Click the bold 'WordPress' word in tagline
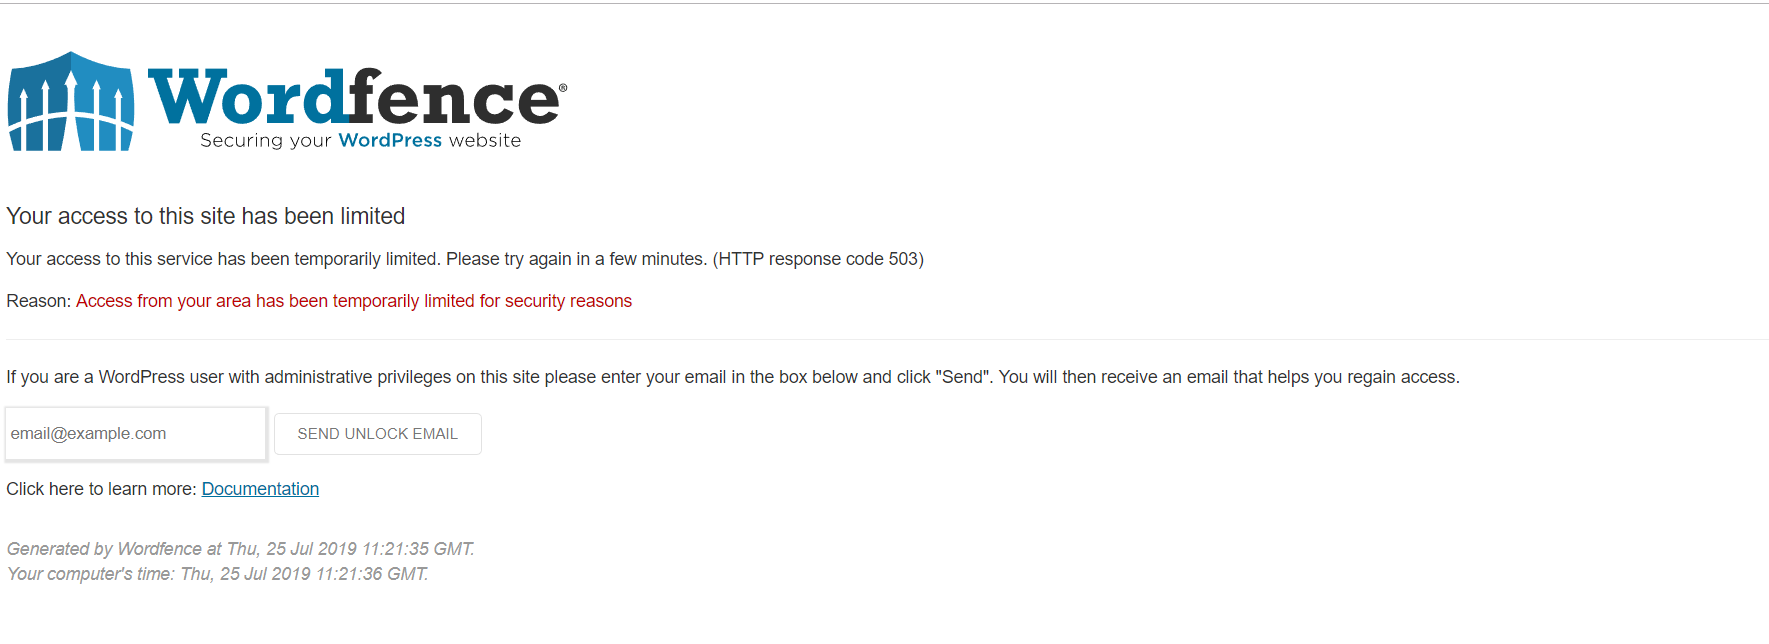This screenshot has width=1769, height=644. point(390,140)
